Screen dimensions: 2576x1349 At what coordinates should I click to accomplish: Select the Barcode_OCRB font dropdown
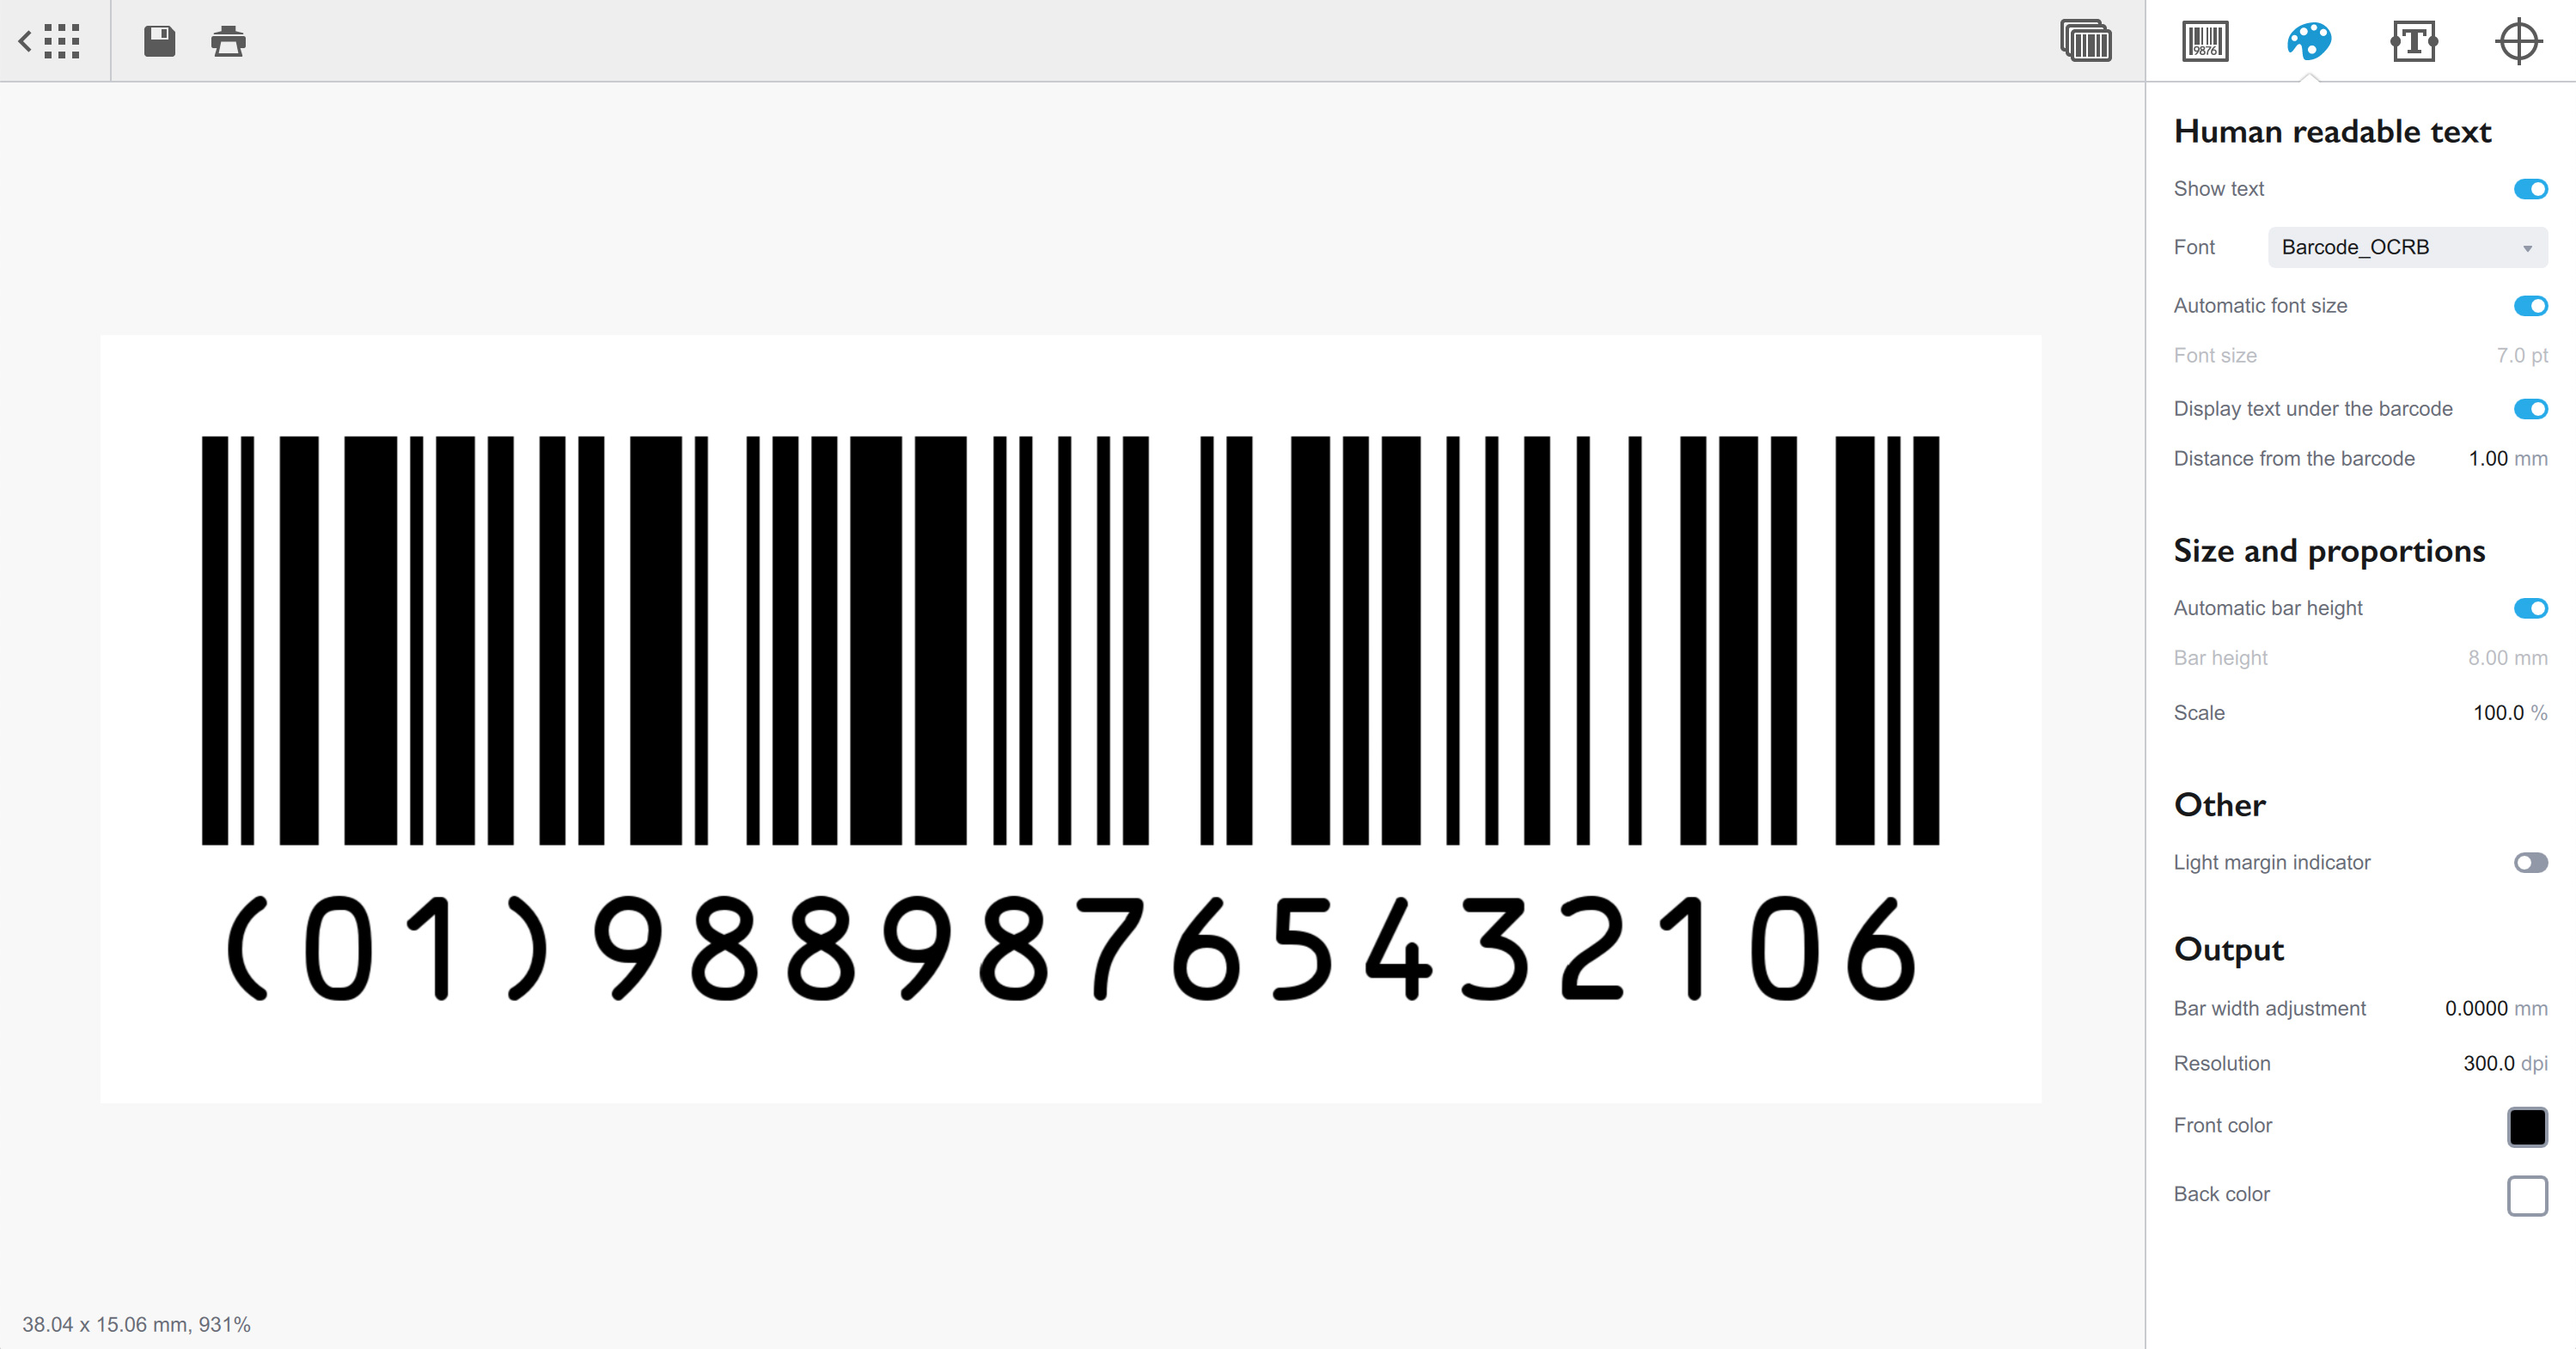(2408, 247)
